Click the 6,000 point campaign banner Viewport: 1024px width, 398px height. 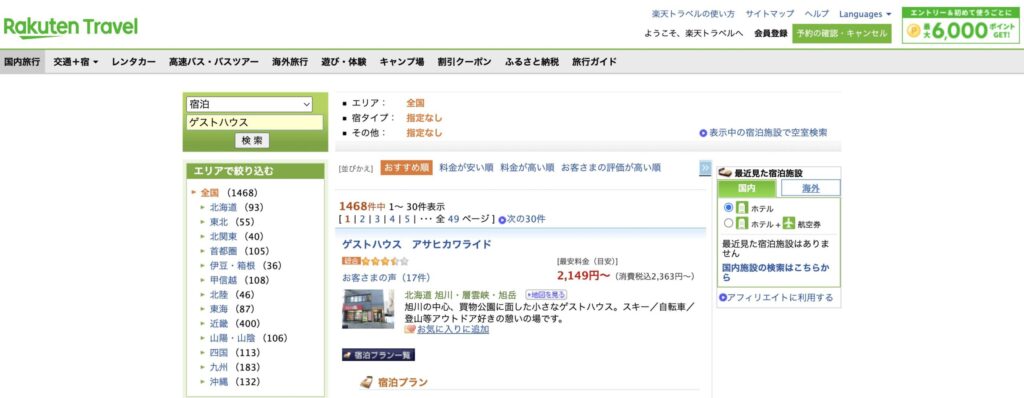961,25
